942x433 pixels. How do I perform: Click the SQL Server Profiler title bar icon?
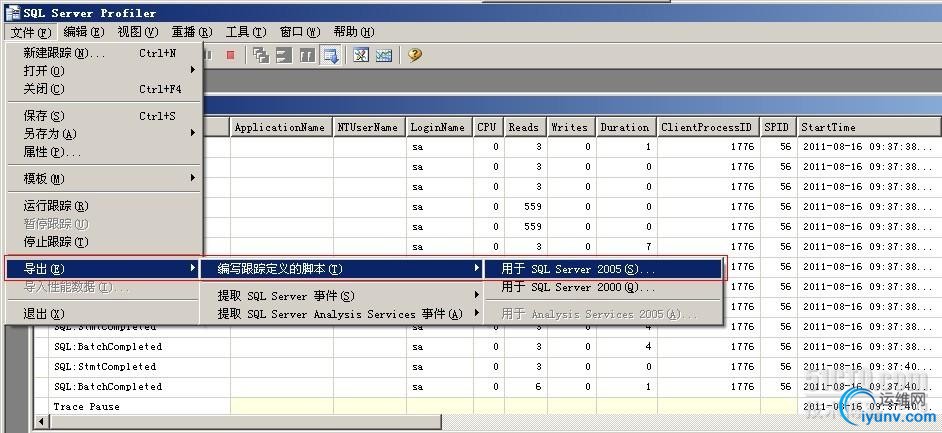(x=12, y=12)
